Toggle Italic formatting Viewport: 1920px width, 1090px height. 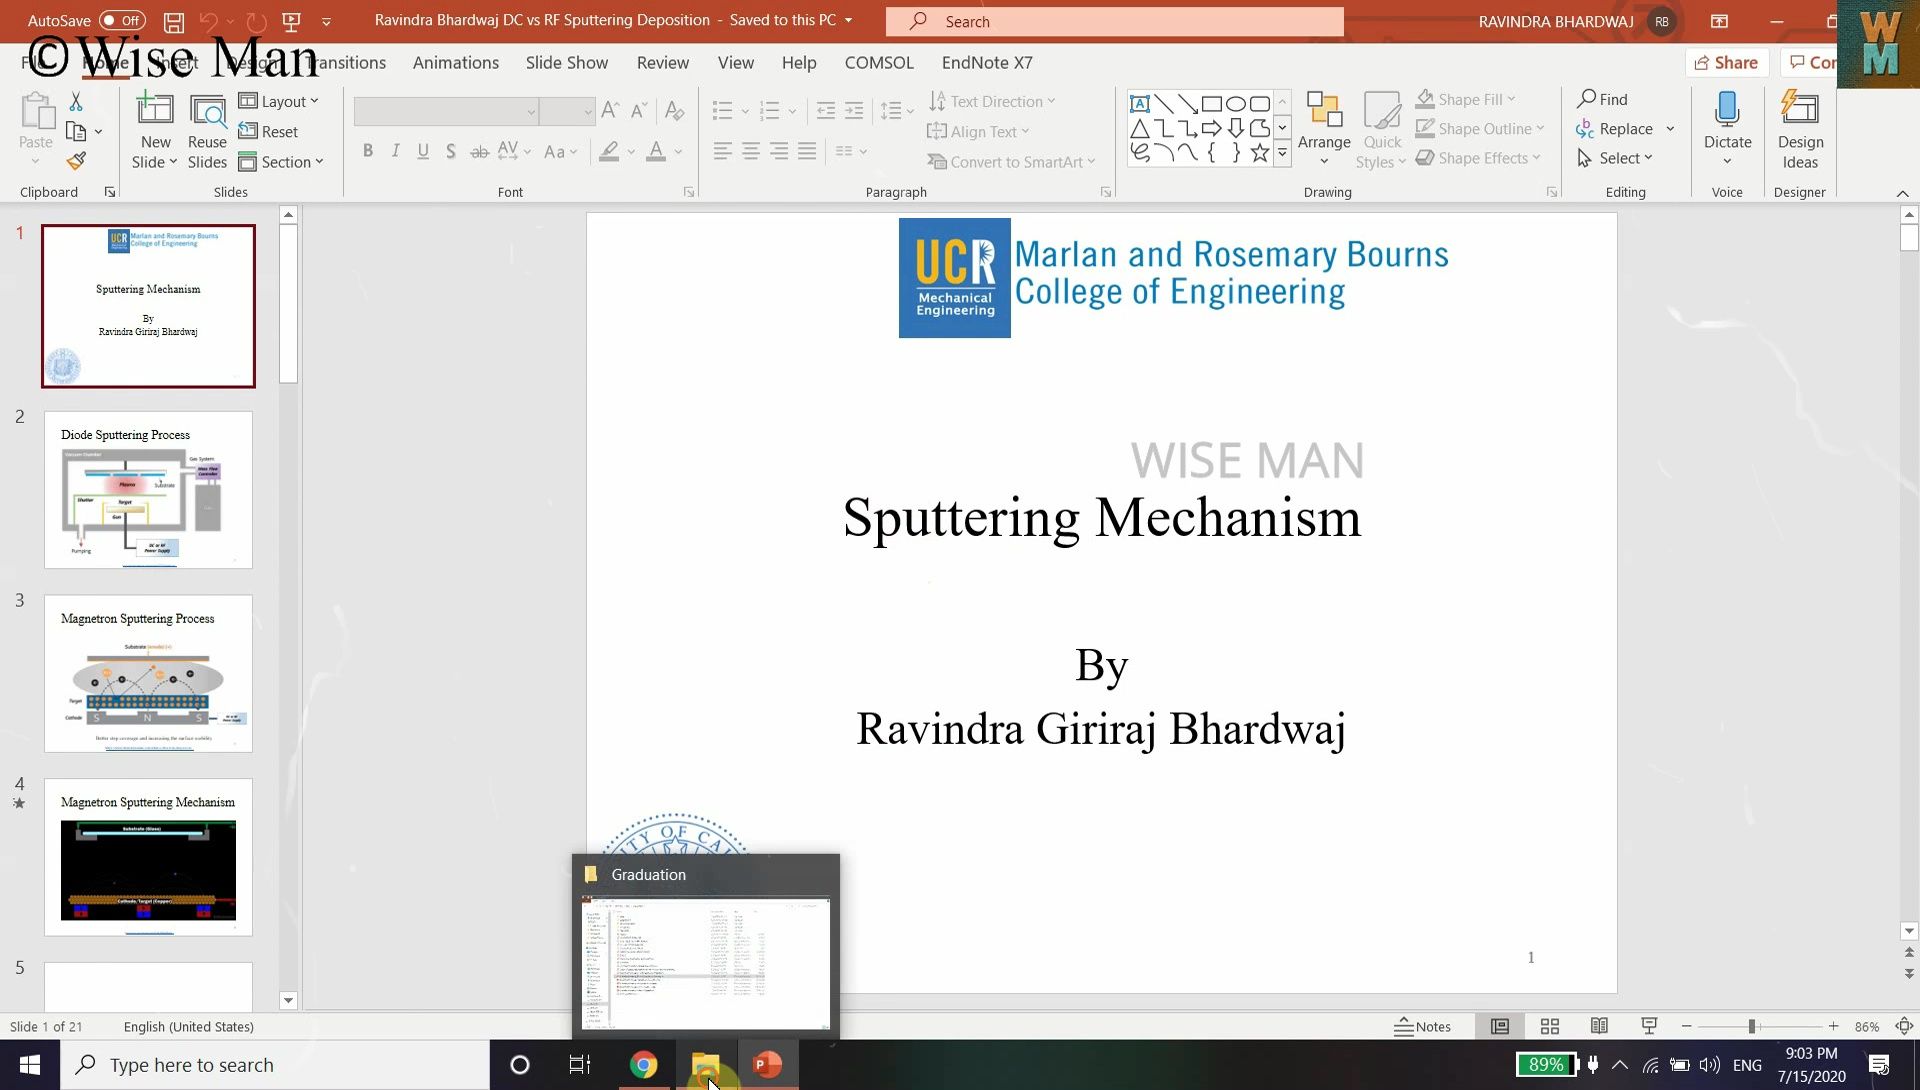(396, 151)
